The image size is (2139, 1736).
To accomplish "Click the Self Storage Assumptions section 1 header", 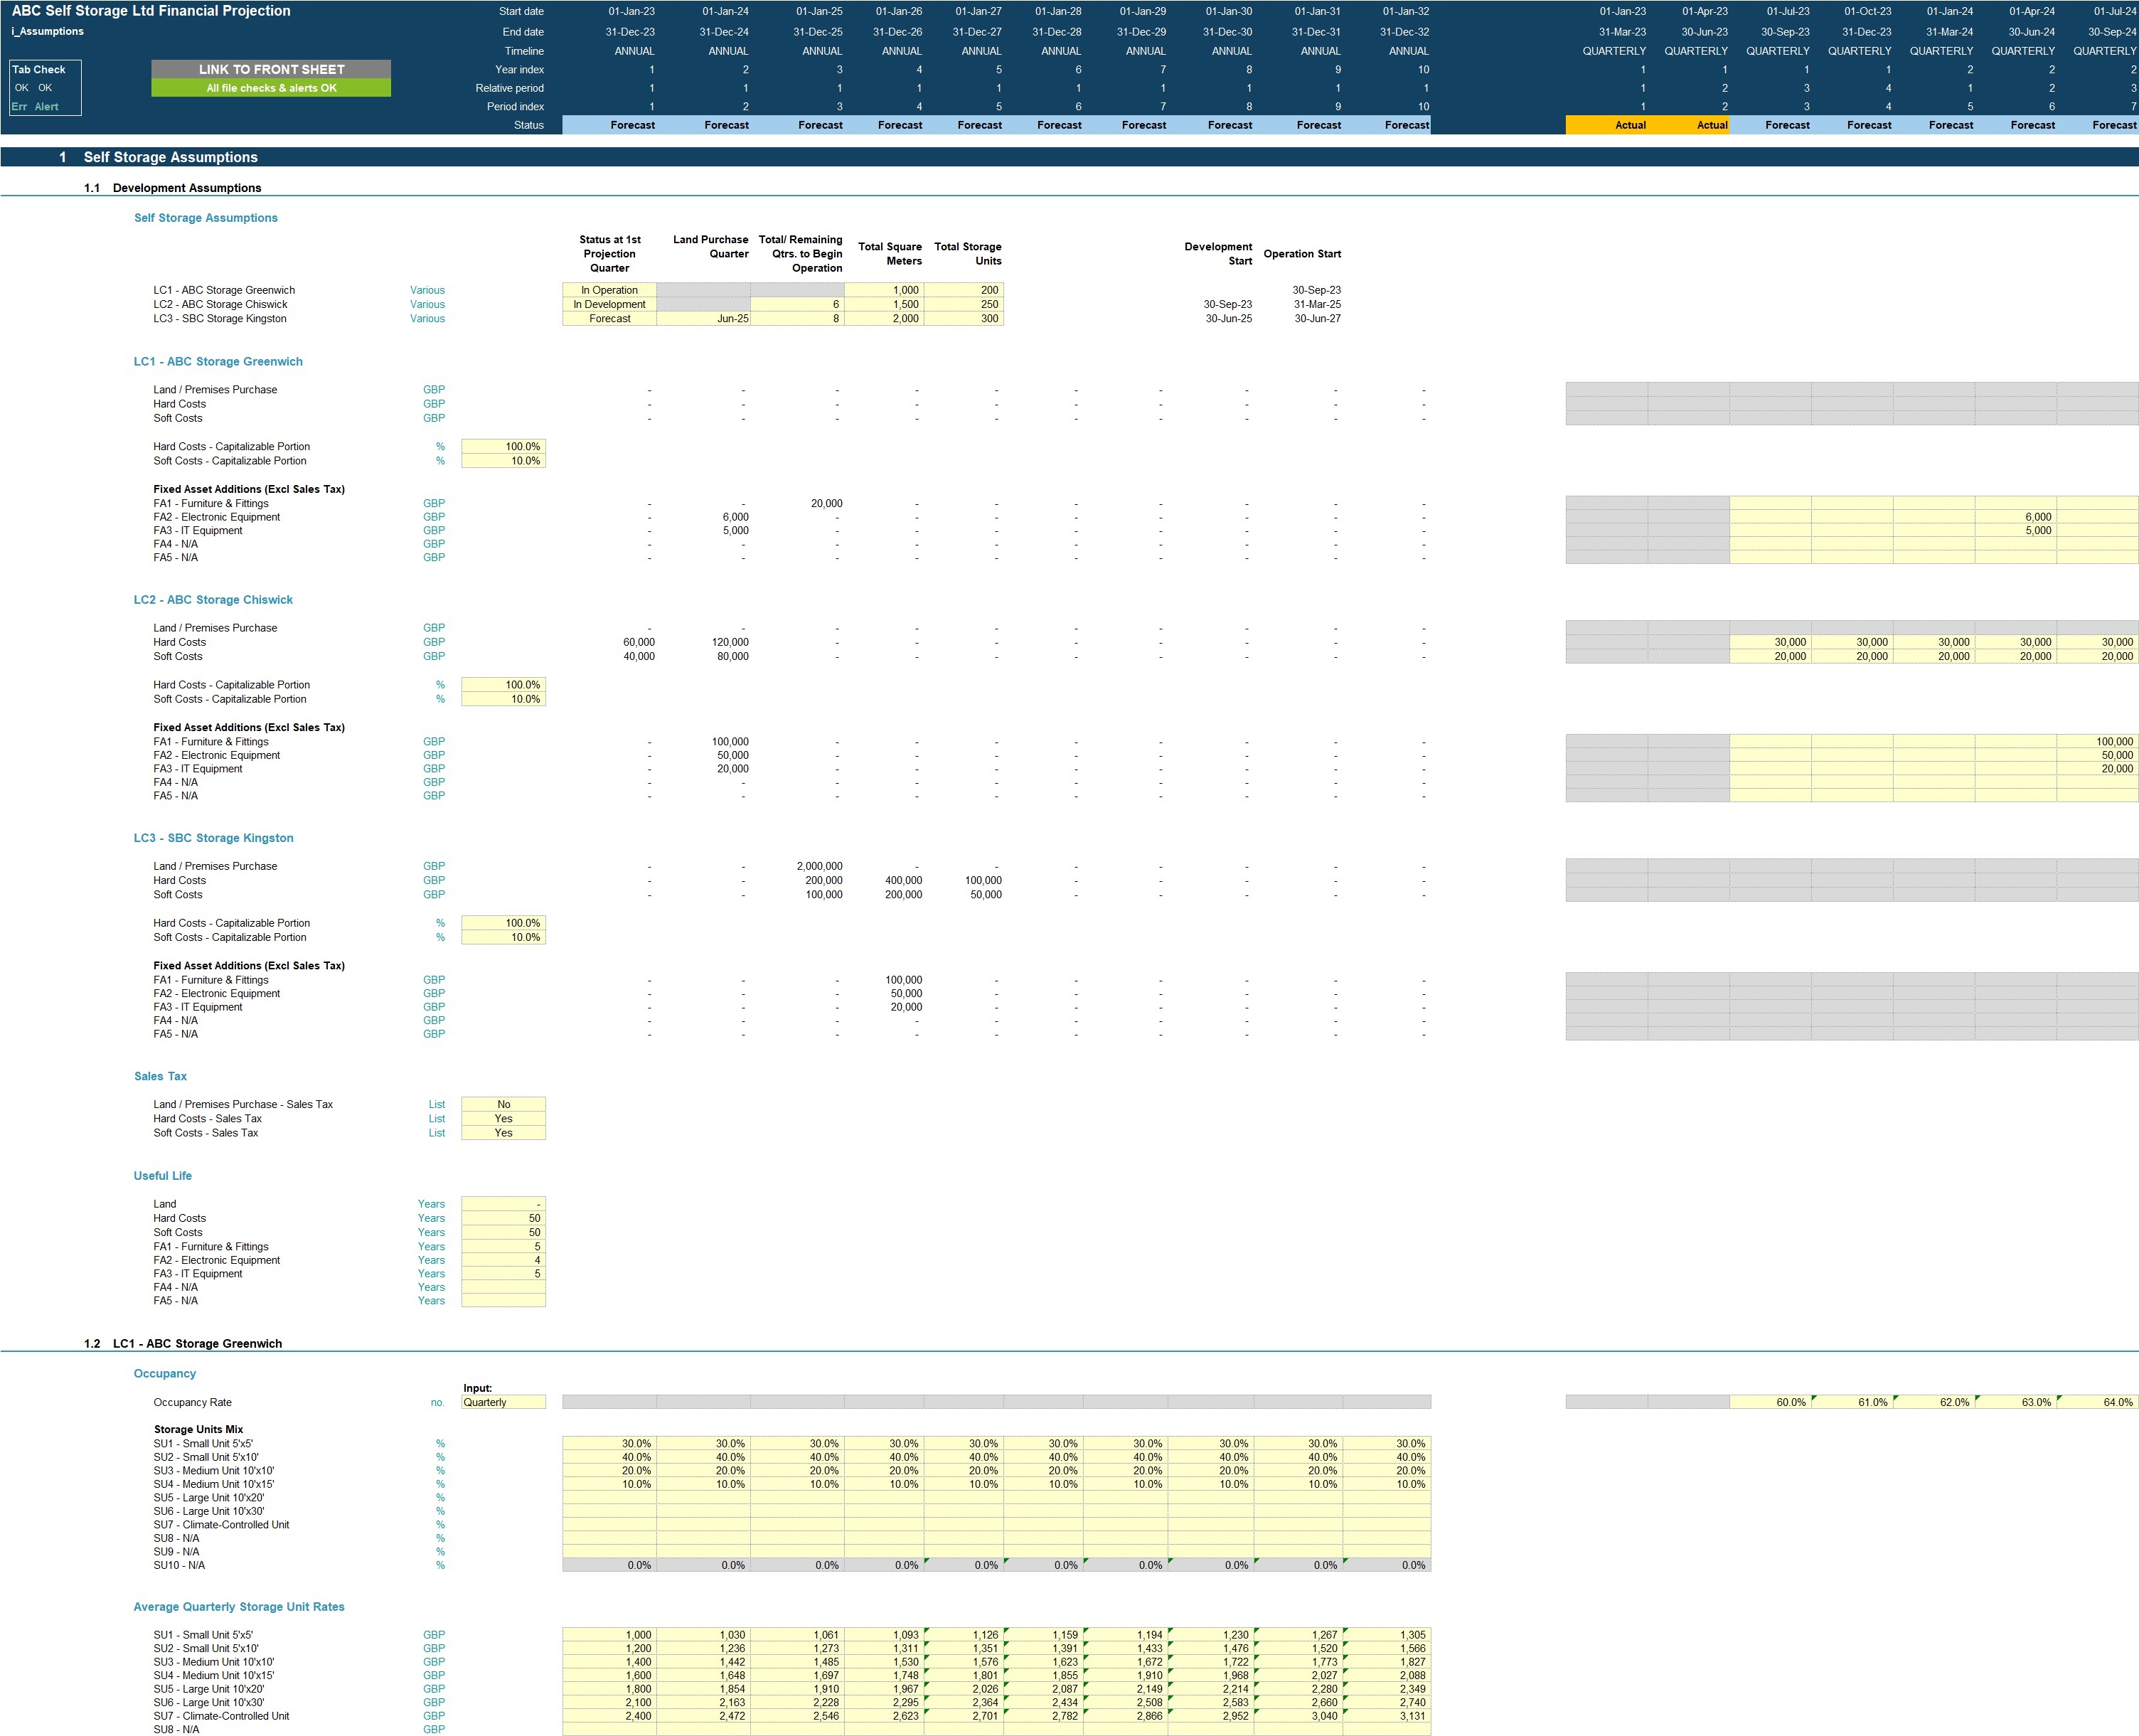I will point(170,157).
